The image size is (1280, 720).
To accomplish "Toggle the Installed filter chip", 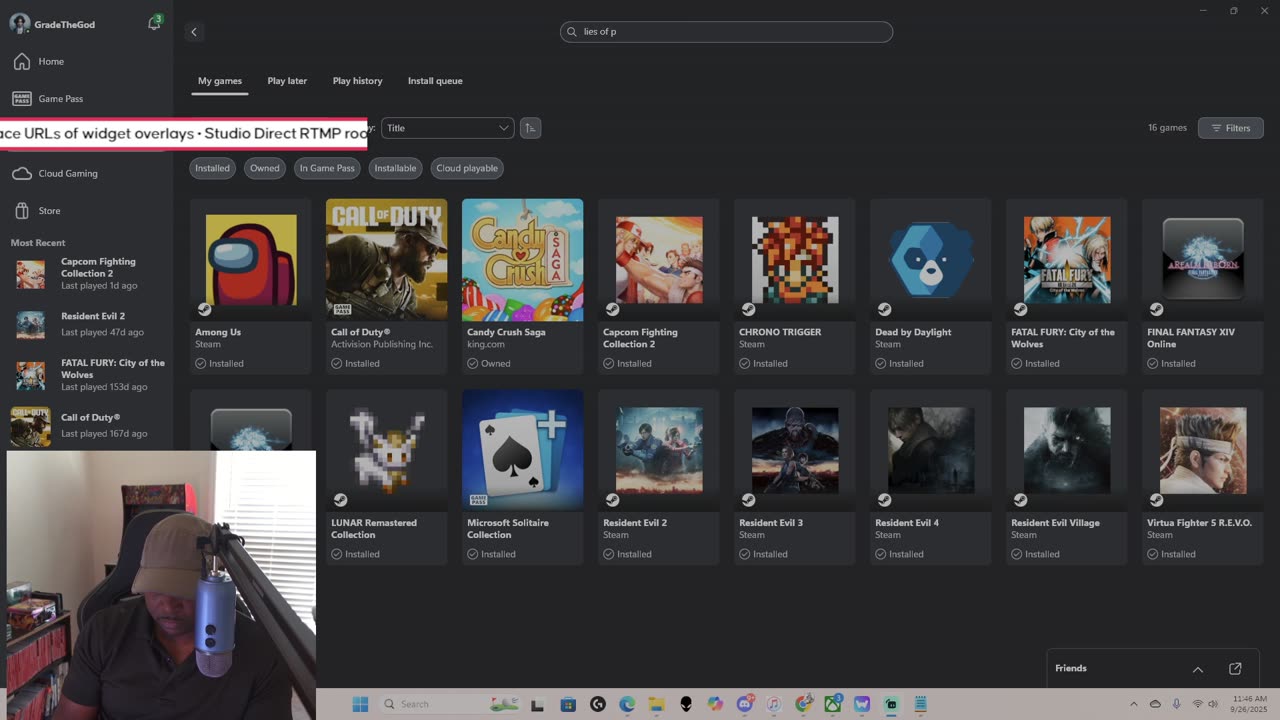I will point(212,168).
